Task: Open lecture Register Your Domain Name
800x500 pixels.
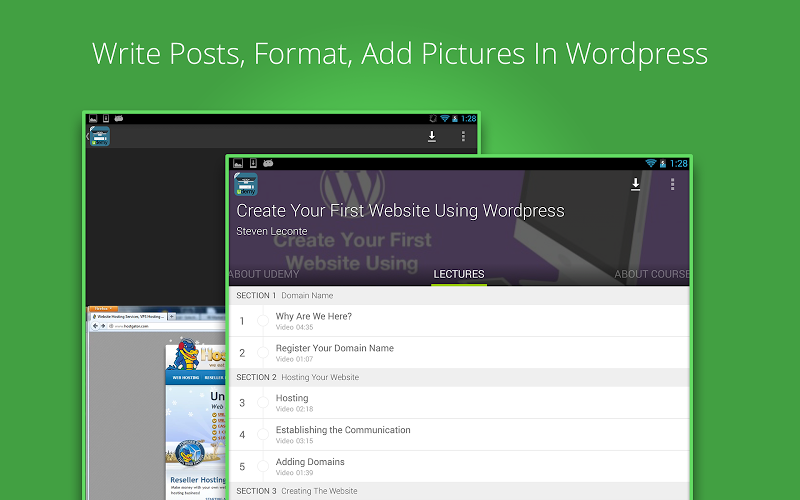Action: click(x=459, y=353)
